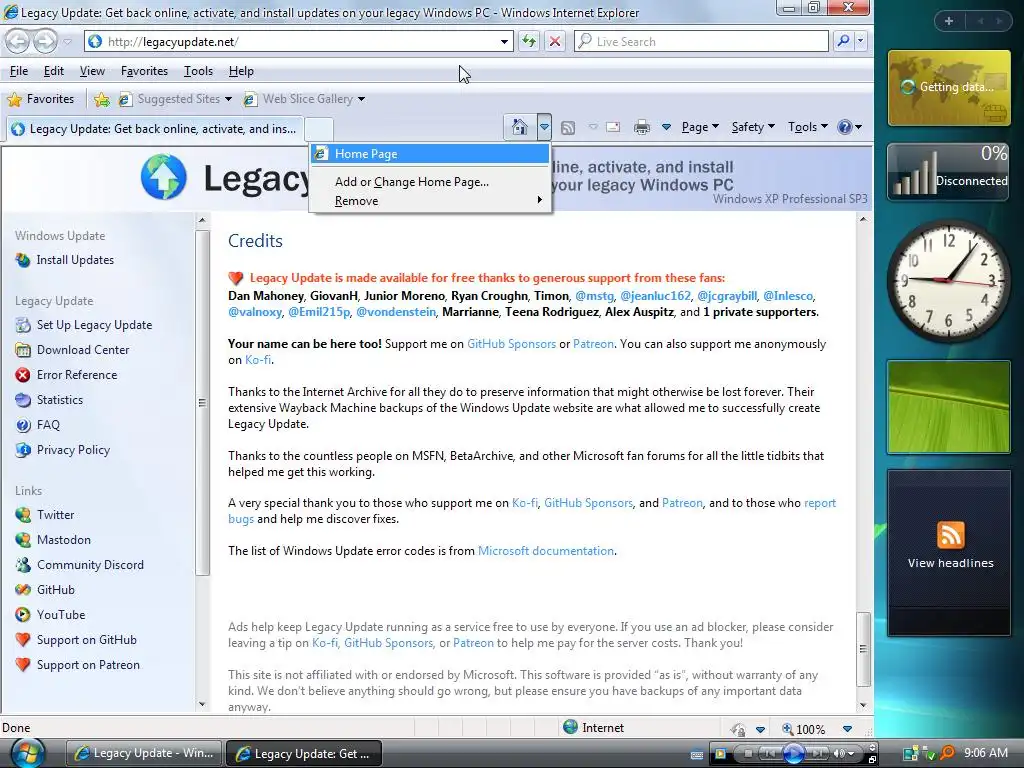
Task: Click the report bugs link
Action: [x=820, y=503]
